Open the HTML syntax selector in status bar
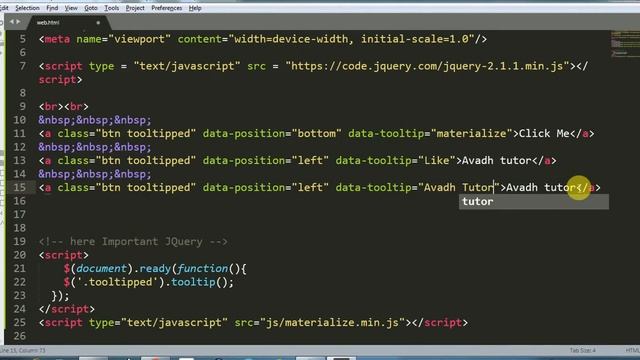Image resolution: width=640 pixels, height=360 pixels. (x=632, y=350)
